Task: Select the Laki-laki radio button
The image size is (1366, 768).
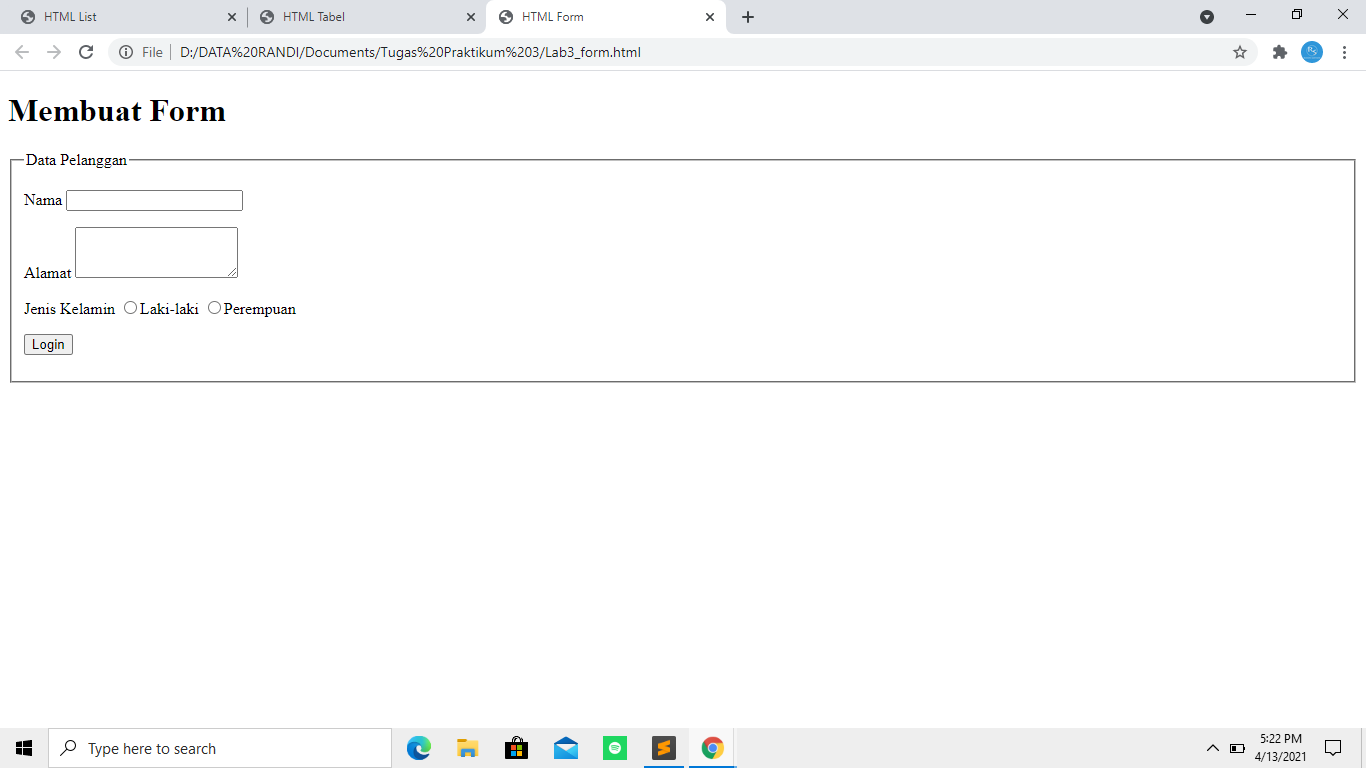Action: pyautogui.click(x=130, y=308)
